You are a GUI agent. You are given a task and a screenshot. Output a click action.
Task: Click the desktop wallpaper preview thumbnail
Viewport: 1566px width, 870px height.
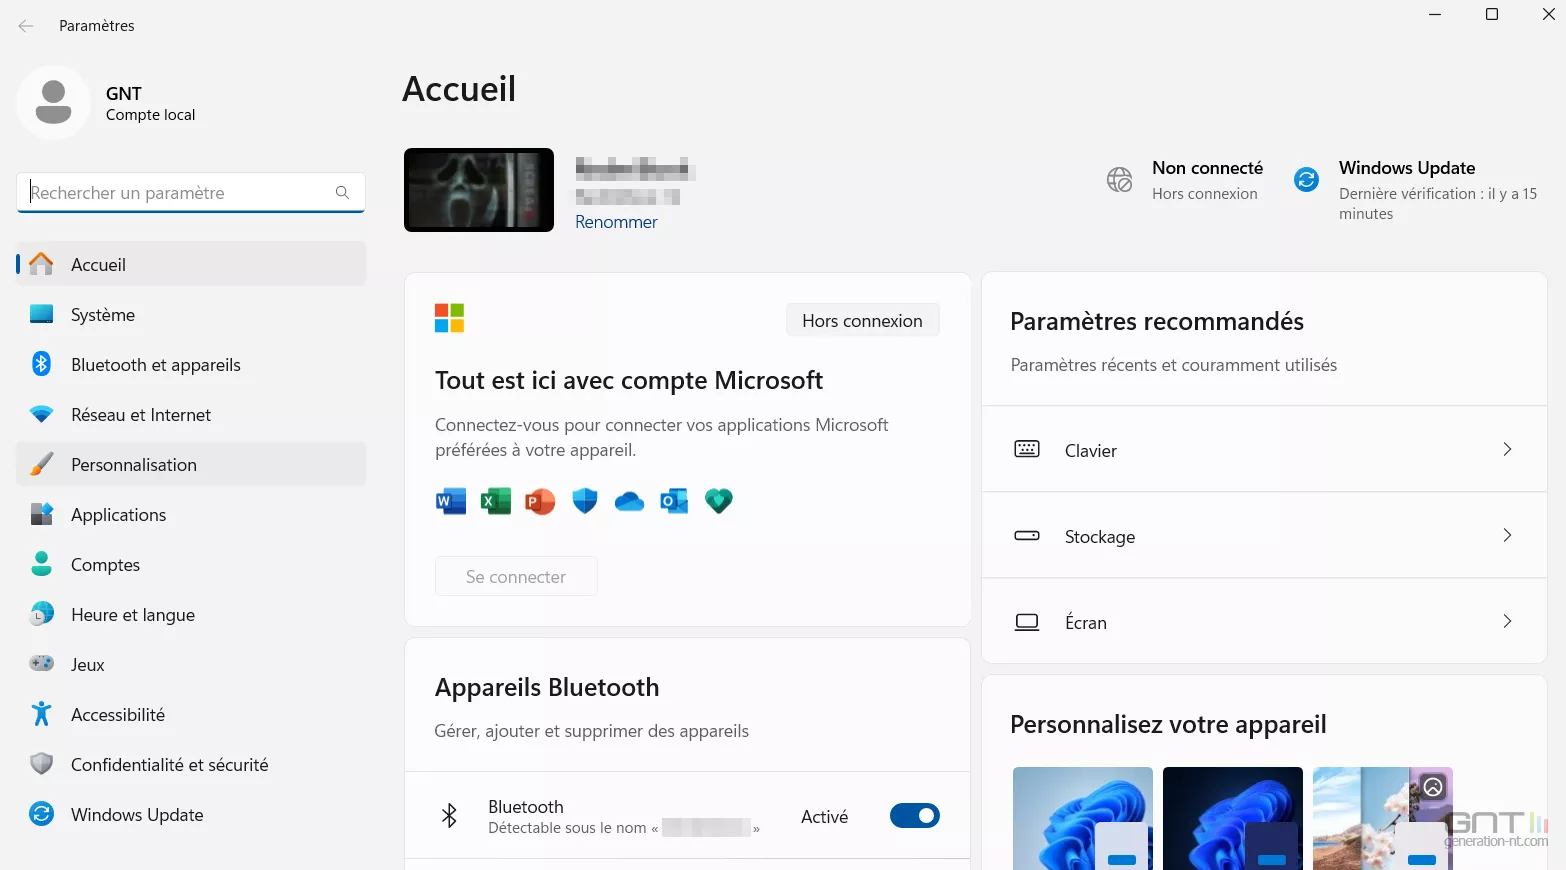tap(479, 190)
